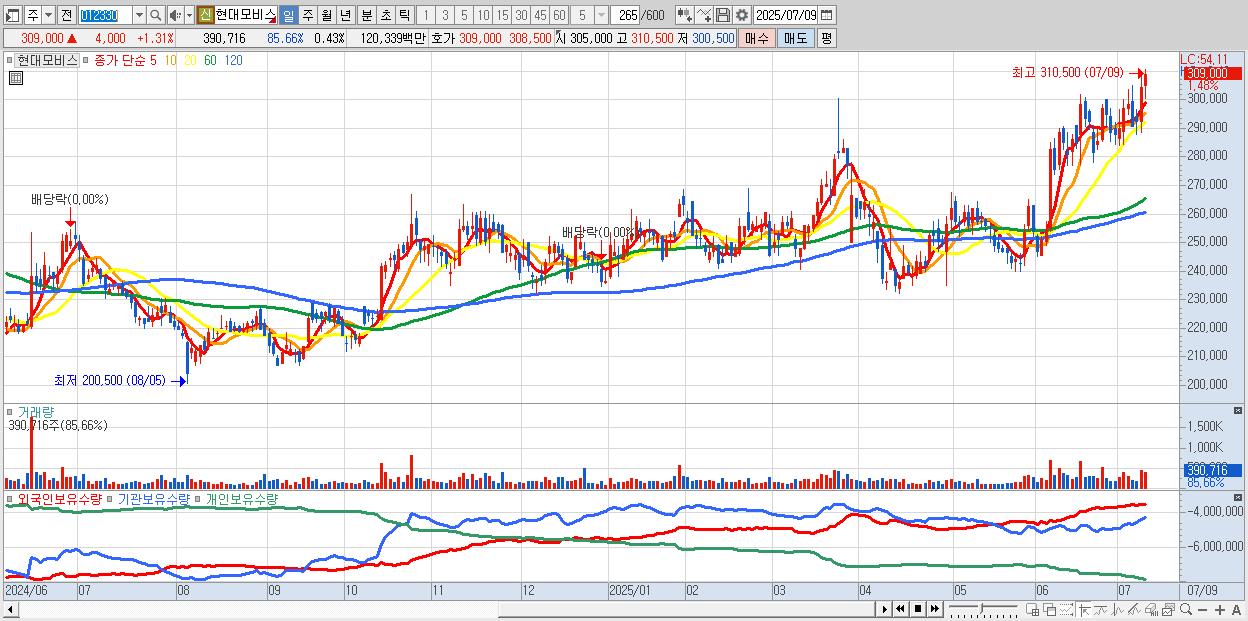This screenshot has width=1248, height=621.
Task: Select the 5-day moving average legend
Action: click(153, 60)
